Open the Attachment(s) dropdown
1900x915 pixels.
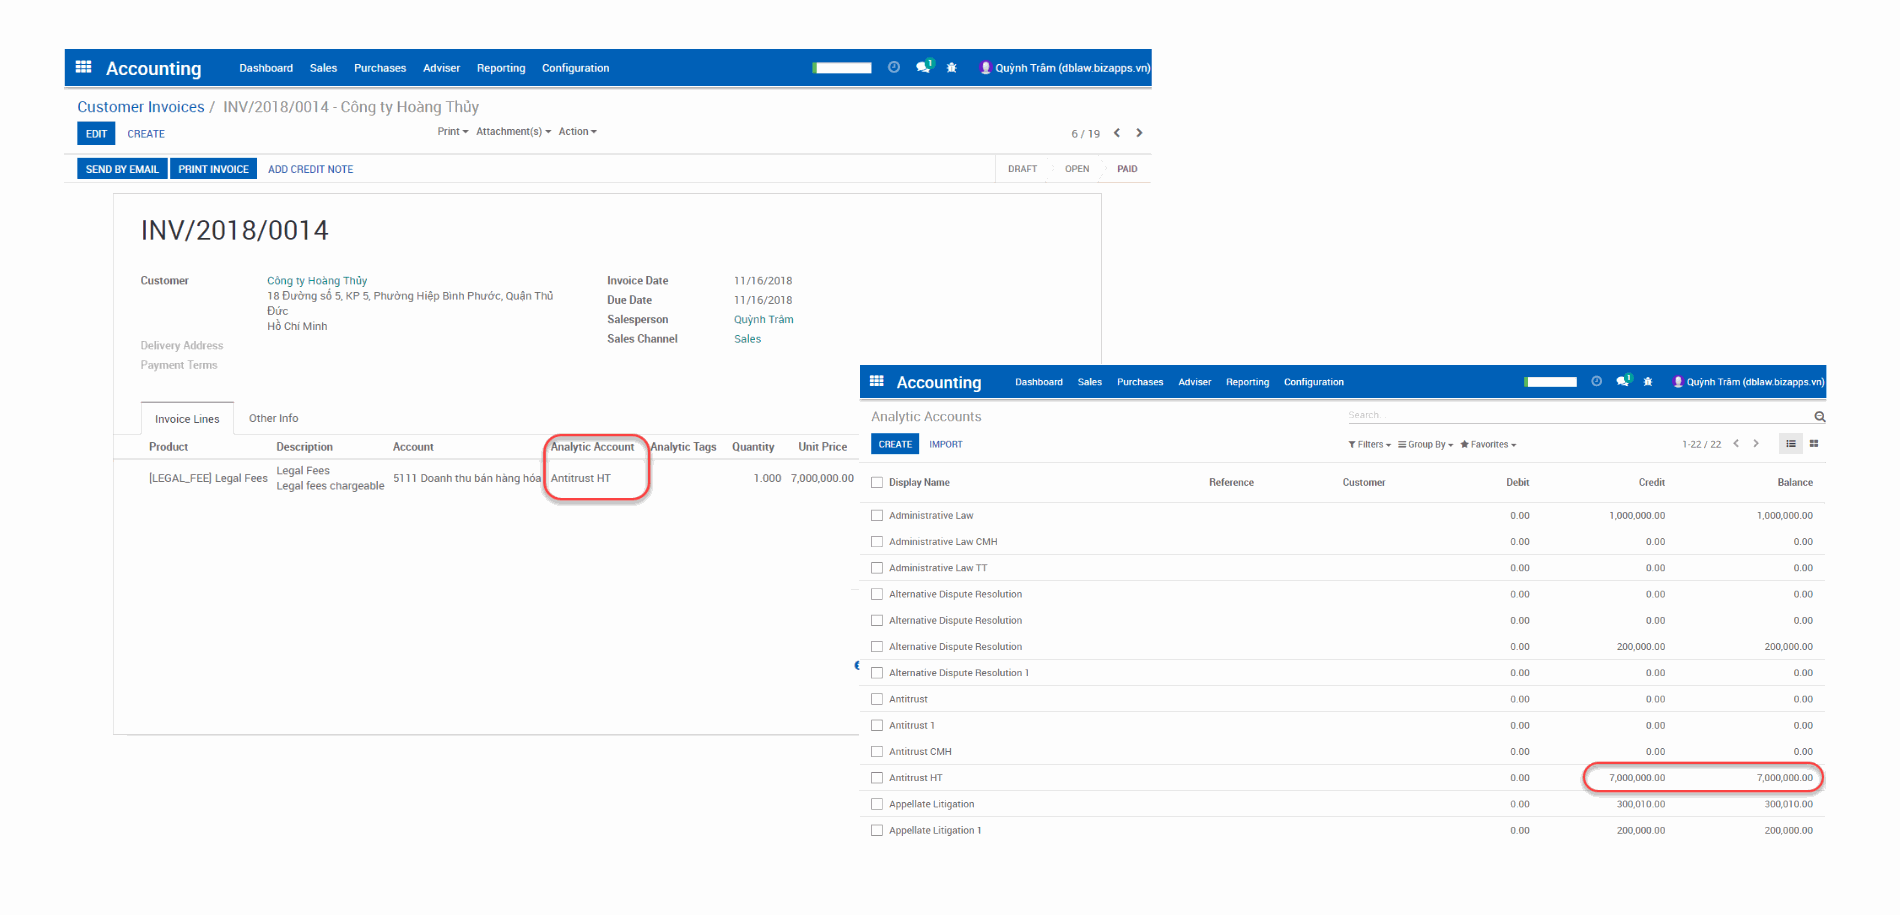(x=512, y=131)
